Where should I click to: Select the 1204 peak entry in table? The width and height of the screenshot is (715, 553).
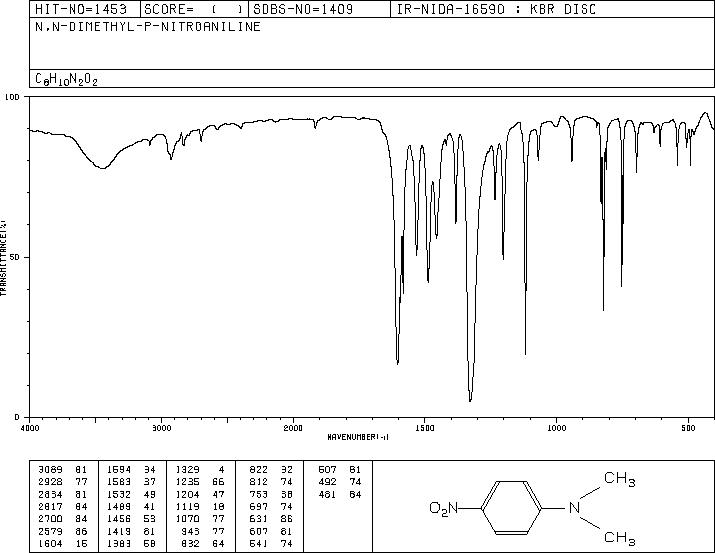point(200,494)
